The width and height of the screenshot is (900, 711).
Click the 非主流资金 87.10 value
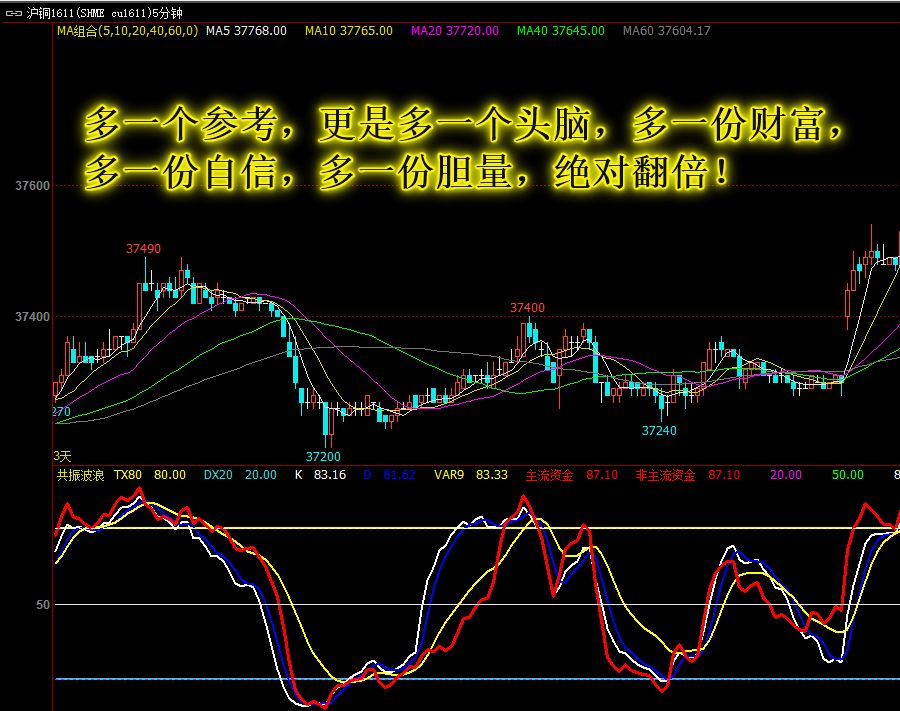[x=688, y=475]
